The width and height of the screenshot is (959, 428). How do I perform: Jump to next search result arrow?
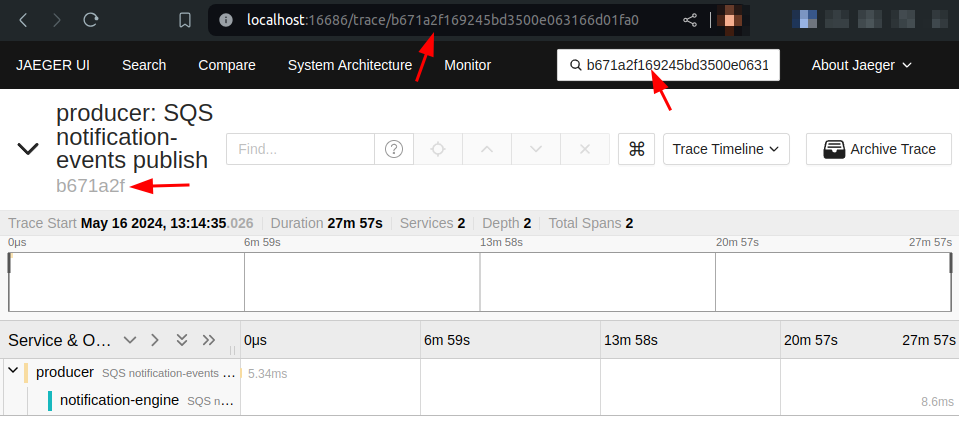[536, 149]
